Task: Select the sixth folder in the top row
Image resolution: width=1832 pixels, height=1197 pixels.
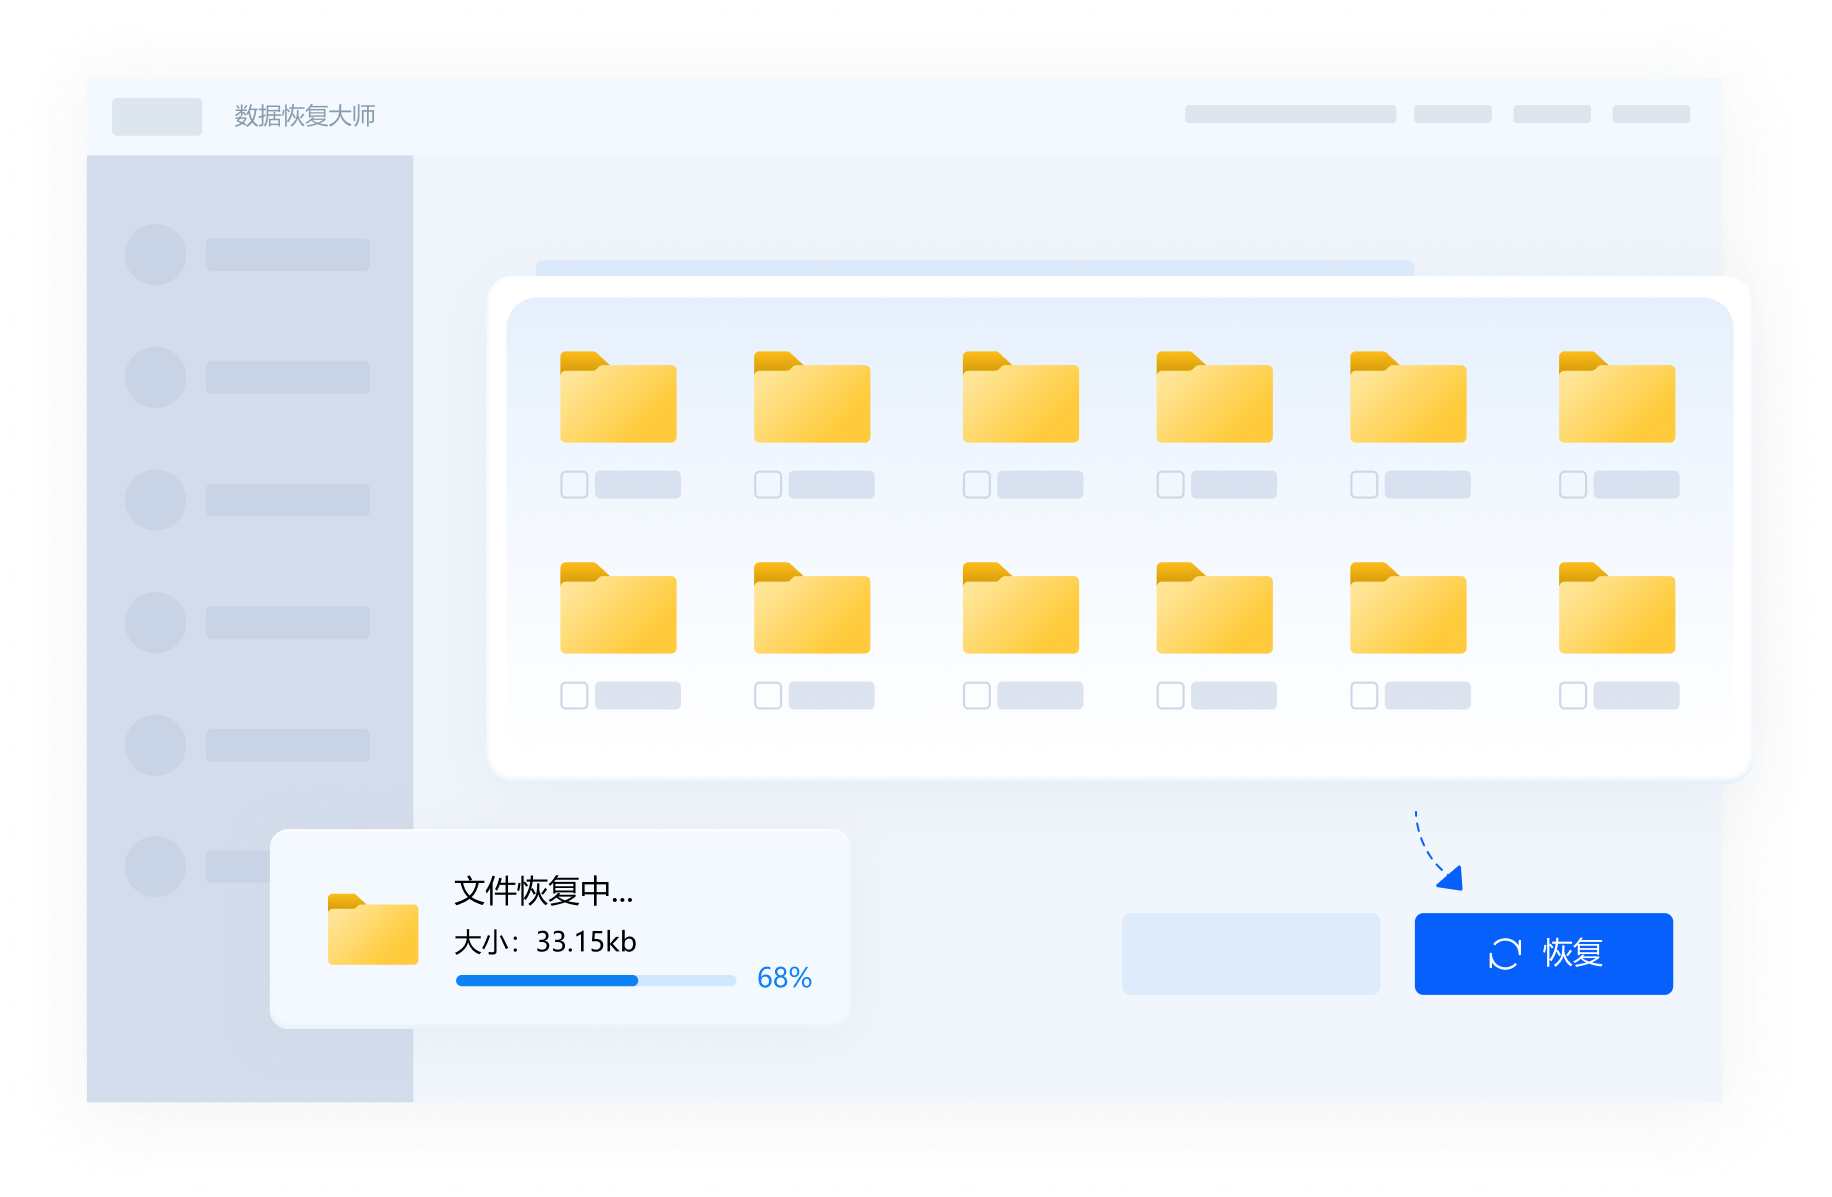Action: coord(1617,397)
